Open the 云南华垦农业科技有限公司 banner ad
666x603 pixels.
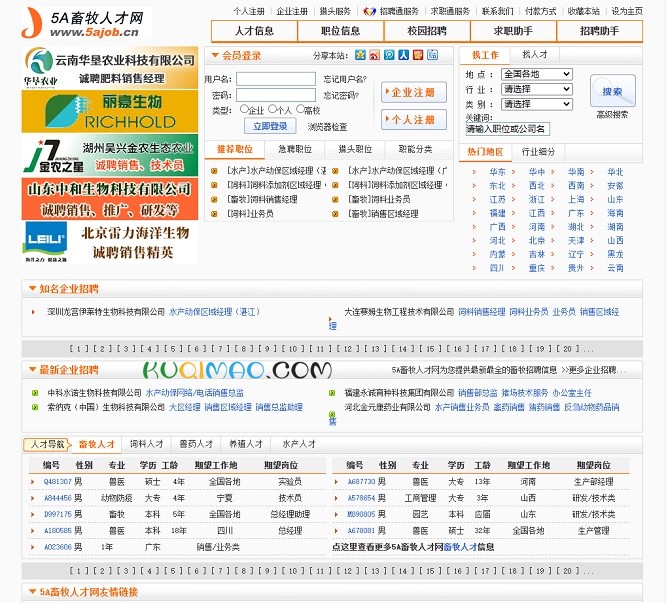110,68
